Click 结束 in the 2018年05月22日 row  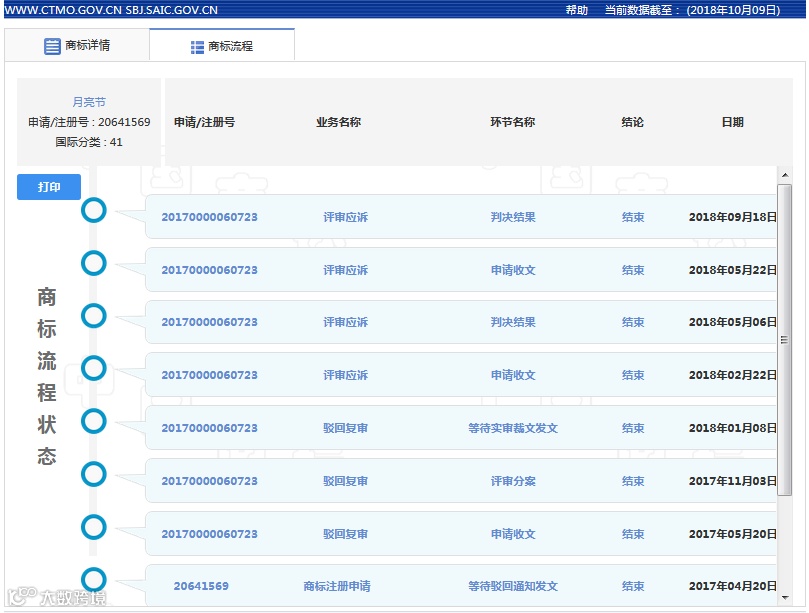[633, 270]
